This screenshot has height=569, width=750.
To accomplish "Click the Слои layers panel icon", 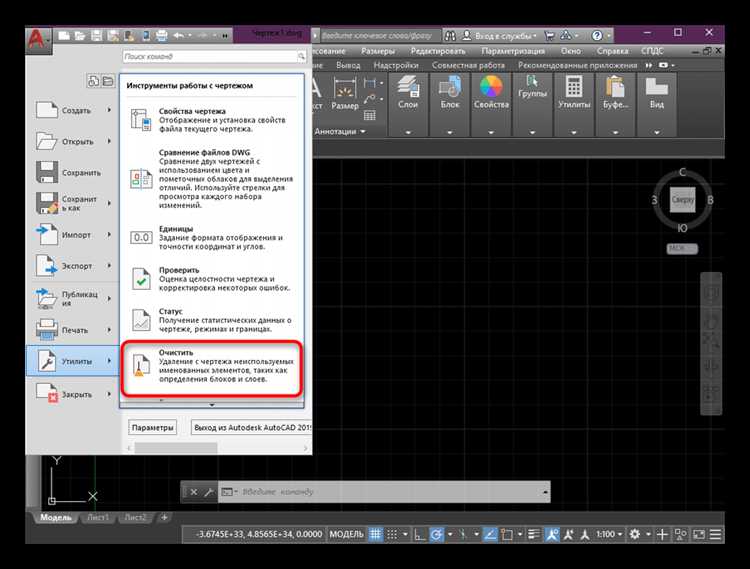I will 408,91.
